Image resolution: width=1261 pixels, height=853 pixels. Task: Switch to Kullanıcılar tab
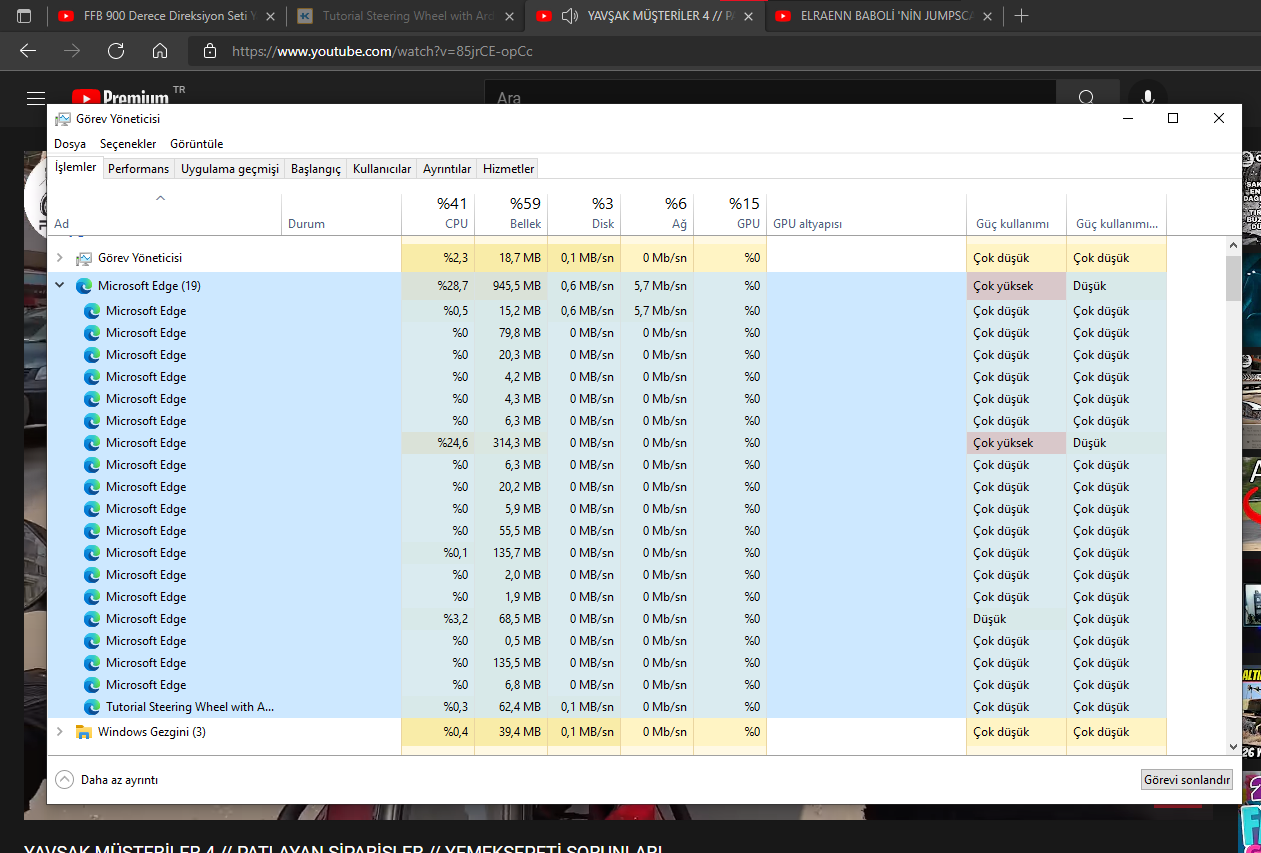382,169
